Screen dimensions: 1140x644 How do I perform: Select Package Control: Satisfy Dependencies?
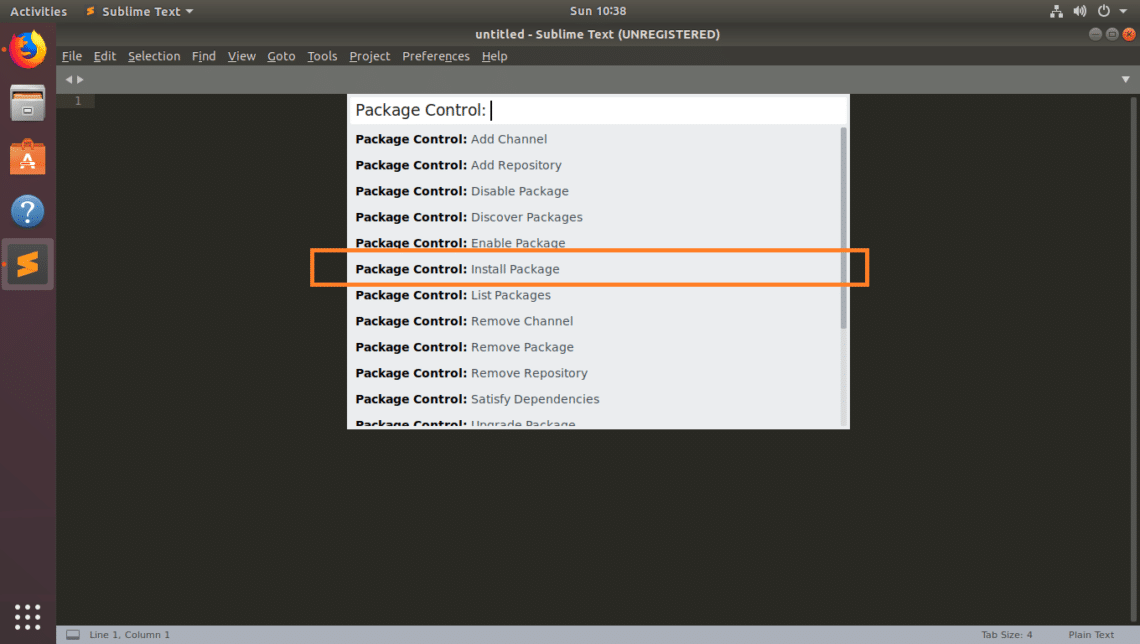pos(594,399)
